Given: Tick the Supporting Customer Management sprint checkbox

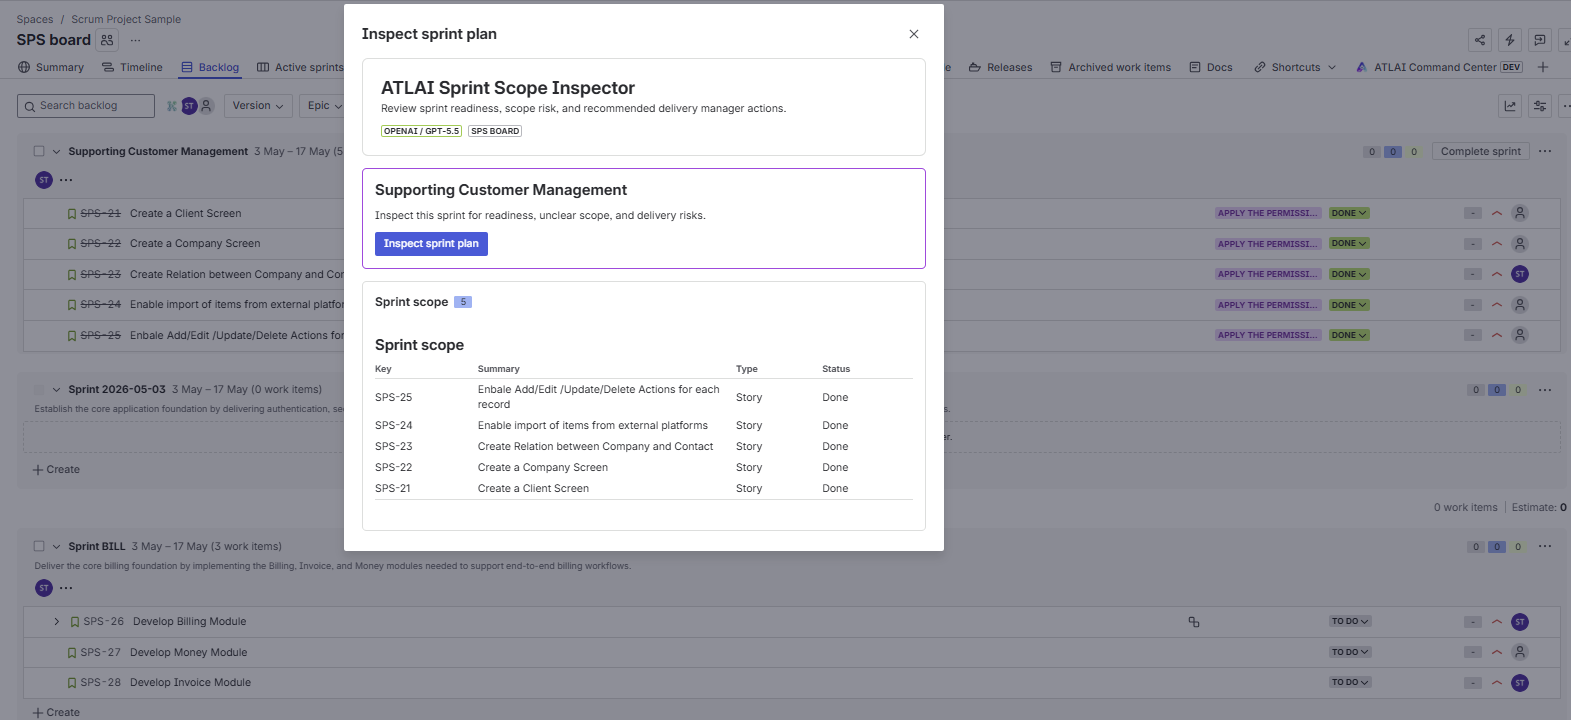Looking at the screenshot, I should pos(39,152).
